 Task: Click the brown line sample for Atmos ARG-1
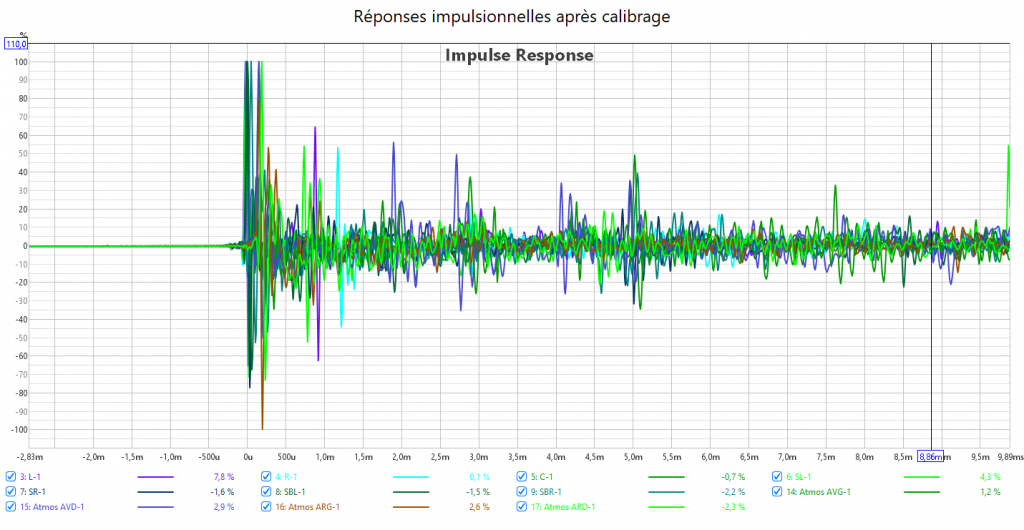pos(411,507)
